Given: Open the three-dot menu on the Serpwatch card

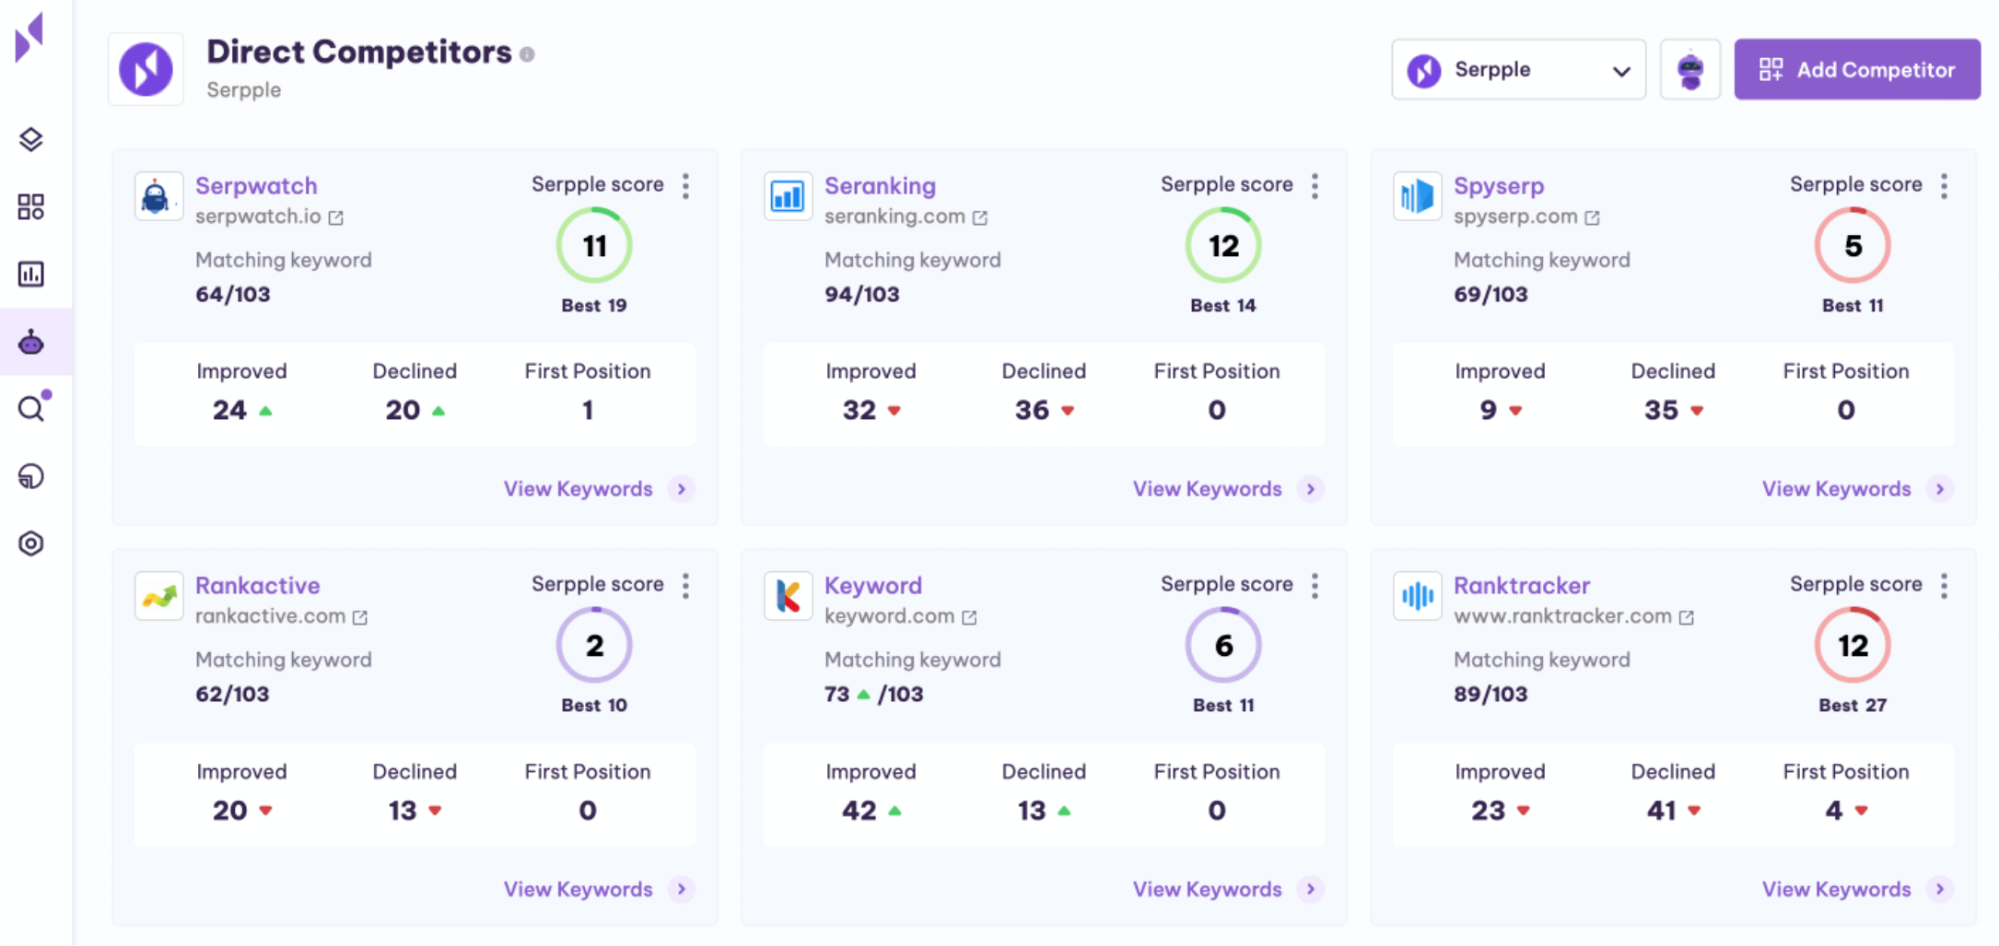Looking at the screenshot, I should [x=686, y=186].
